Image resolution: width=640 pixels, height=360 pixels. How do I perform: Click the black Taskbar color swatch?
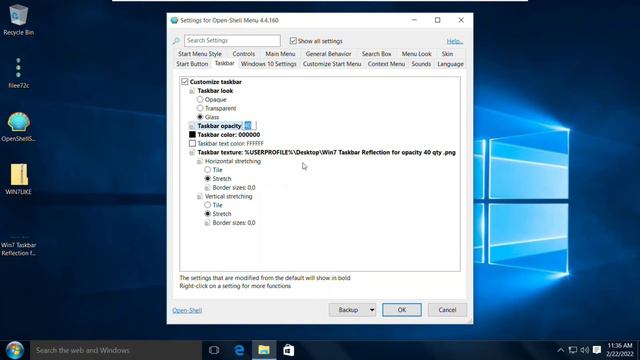point(192,134)
